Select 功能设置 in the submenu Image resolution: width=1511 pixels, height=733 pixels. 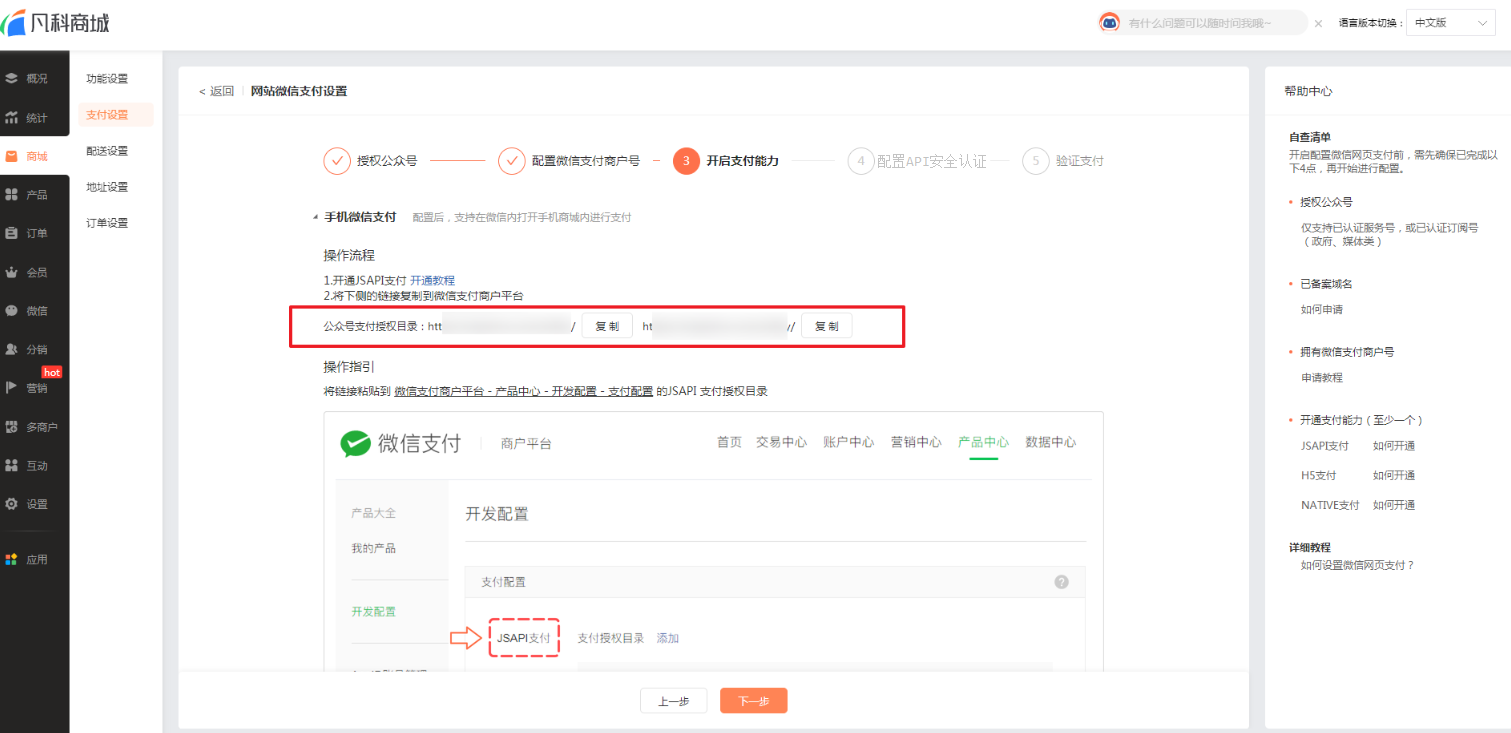click(x=107, y=78)
